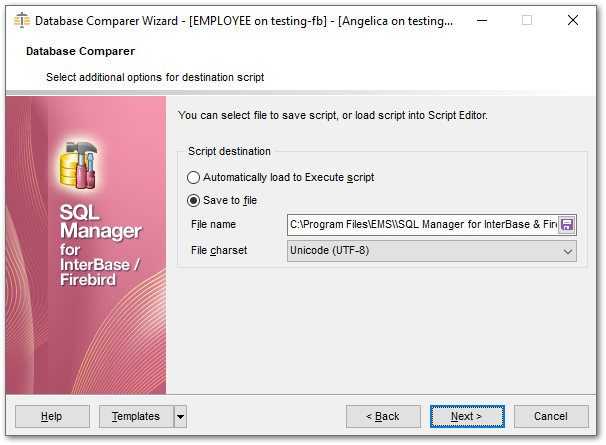606x445 pixels.
Task: Click the File name label
Action: [x=214, y=225]
